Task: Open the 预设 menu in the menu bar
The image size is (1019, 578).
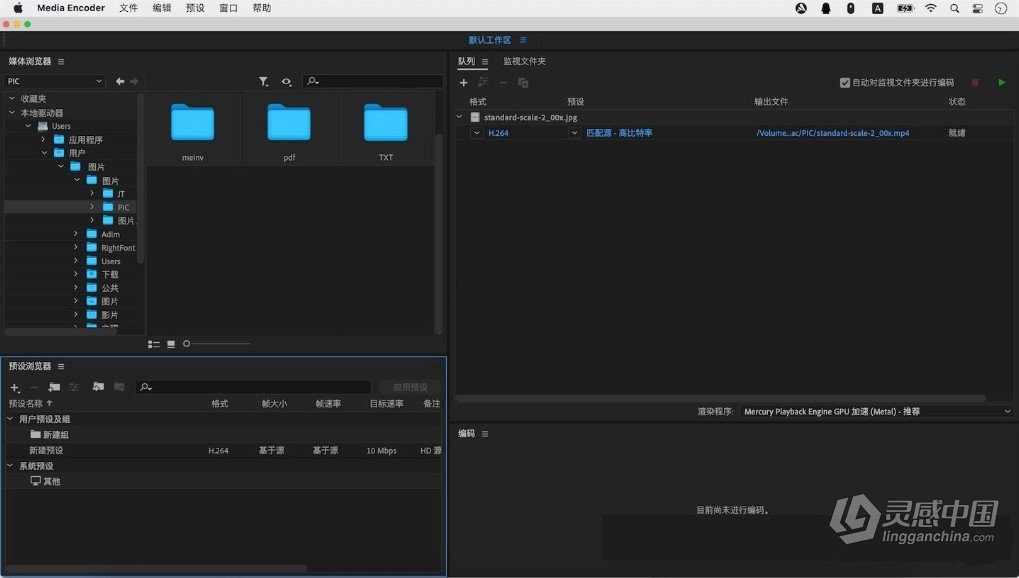Action: pyautogui.click(x=194, y=8)
